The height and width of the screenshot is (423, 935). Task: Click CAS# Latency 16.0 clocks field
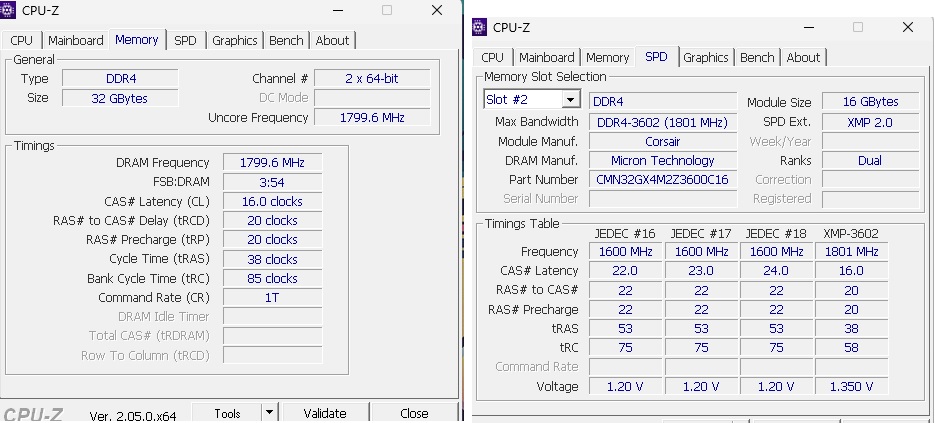point(273,201)
